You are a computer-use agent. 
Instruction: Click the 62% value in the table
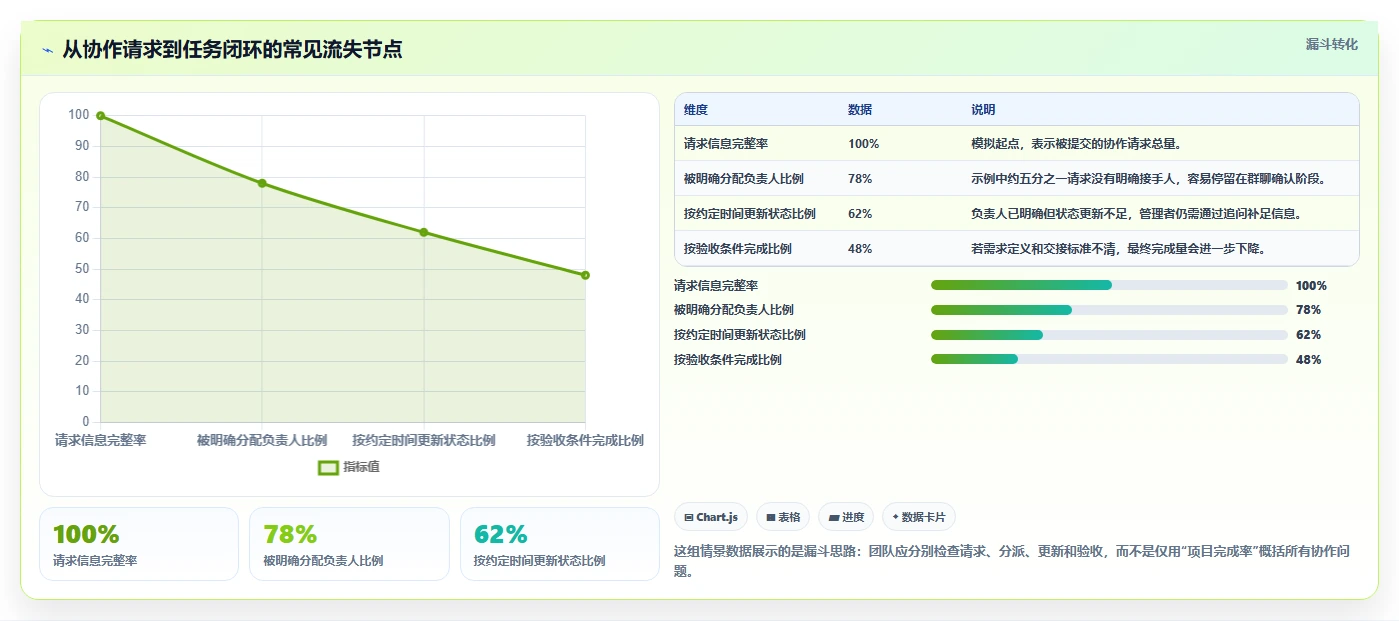(x=860, y=214)
